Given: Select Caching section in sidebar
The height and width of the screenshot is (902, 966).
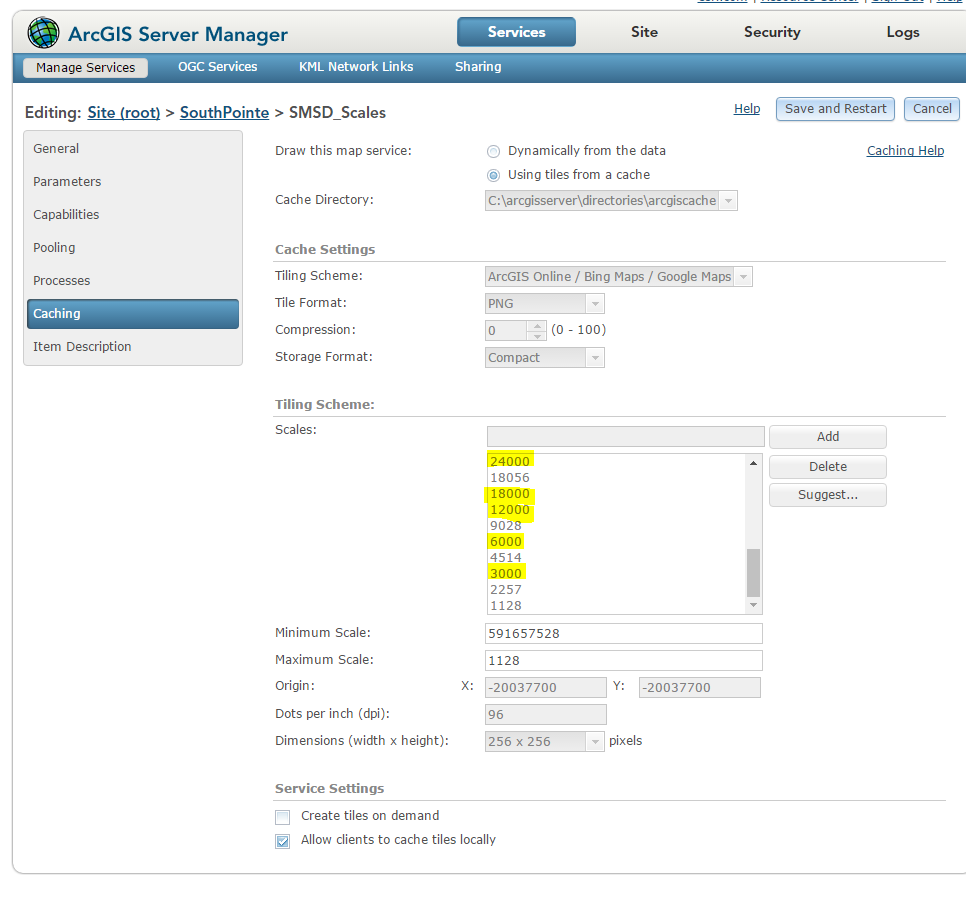Looking at the screenshot, I should pos(132,314).
